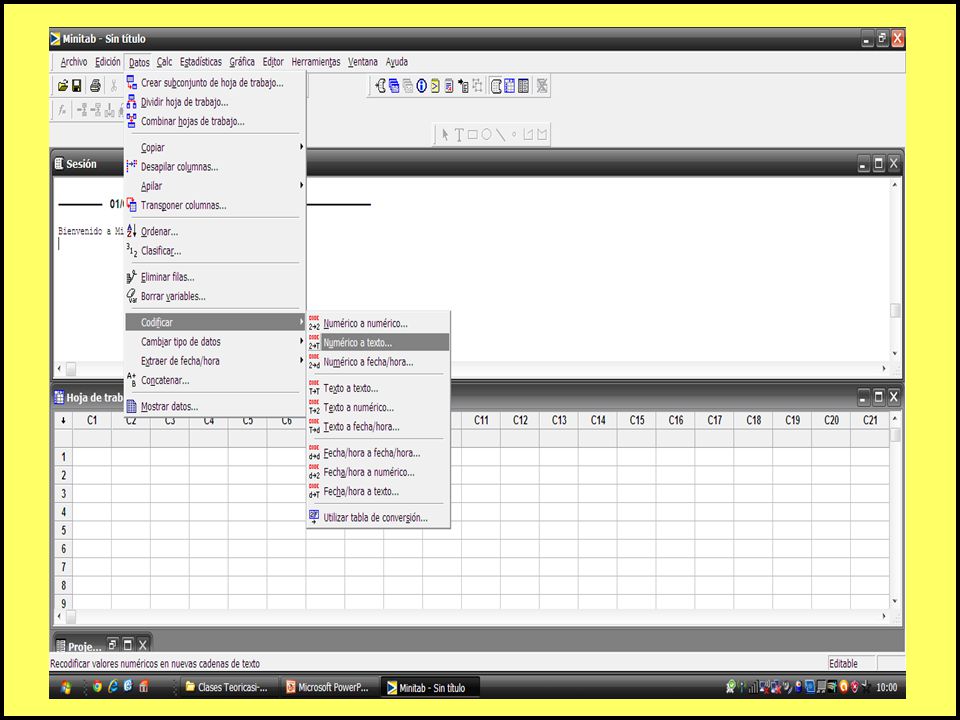Choose Combinar hojas de trabajo
The width and height of the screenshot is (960, 720).
214,121
